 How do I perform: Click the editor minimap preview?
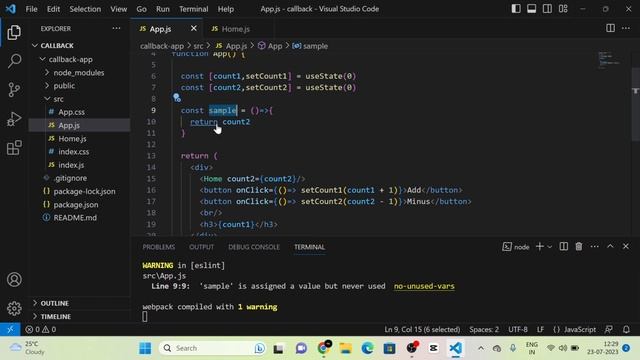tap(609, 60)
